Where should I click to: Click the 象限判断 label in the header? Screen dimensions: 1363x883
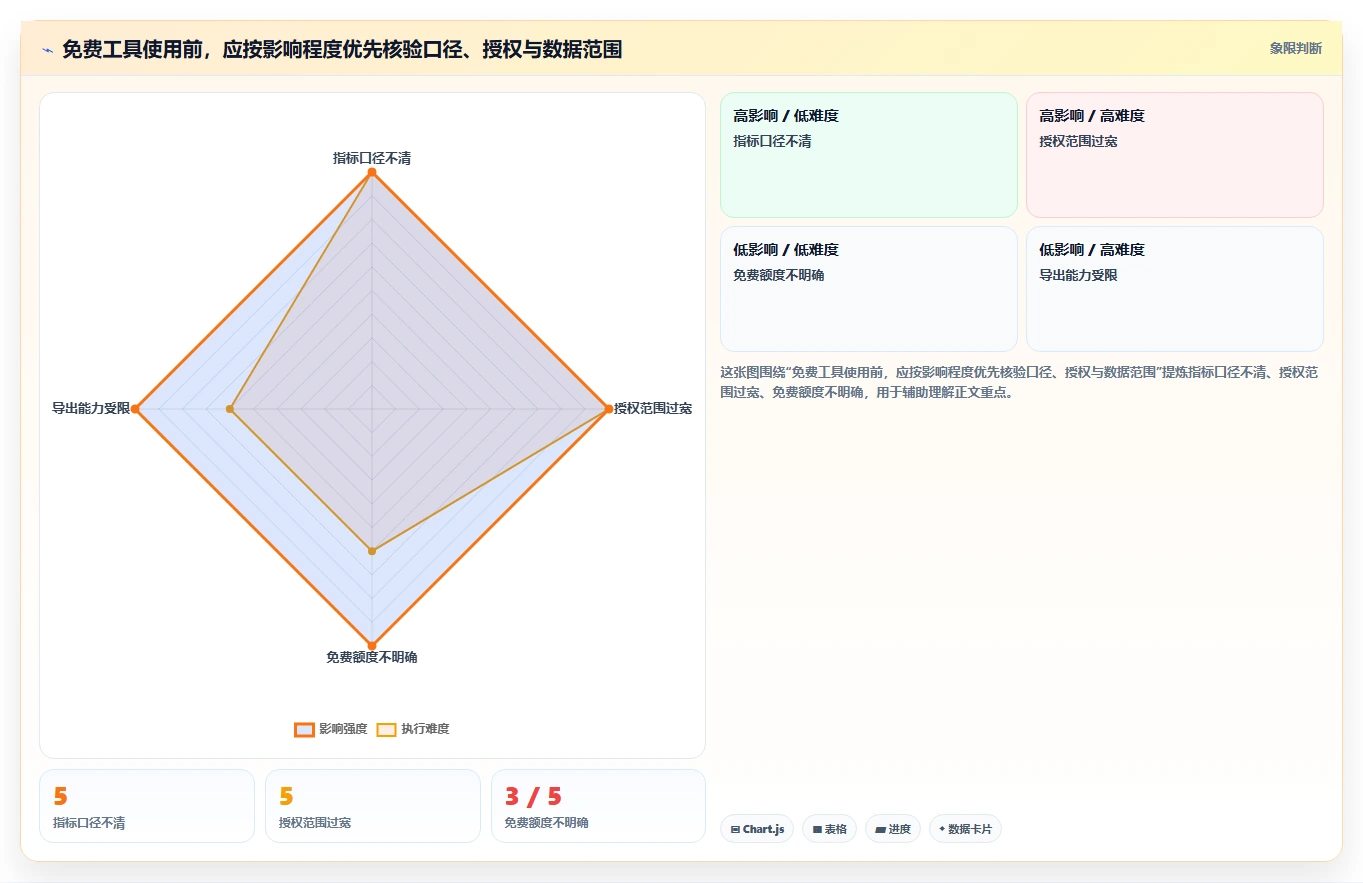(x=1295, y=48)
